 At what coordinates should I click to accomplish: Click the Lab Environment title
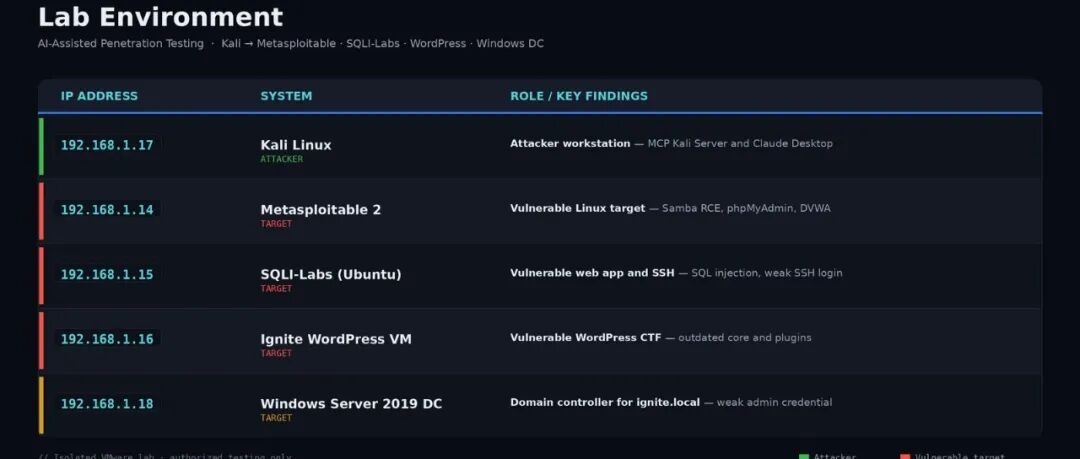point(160,17)
